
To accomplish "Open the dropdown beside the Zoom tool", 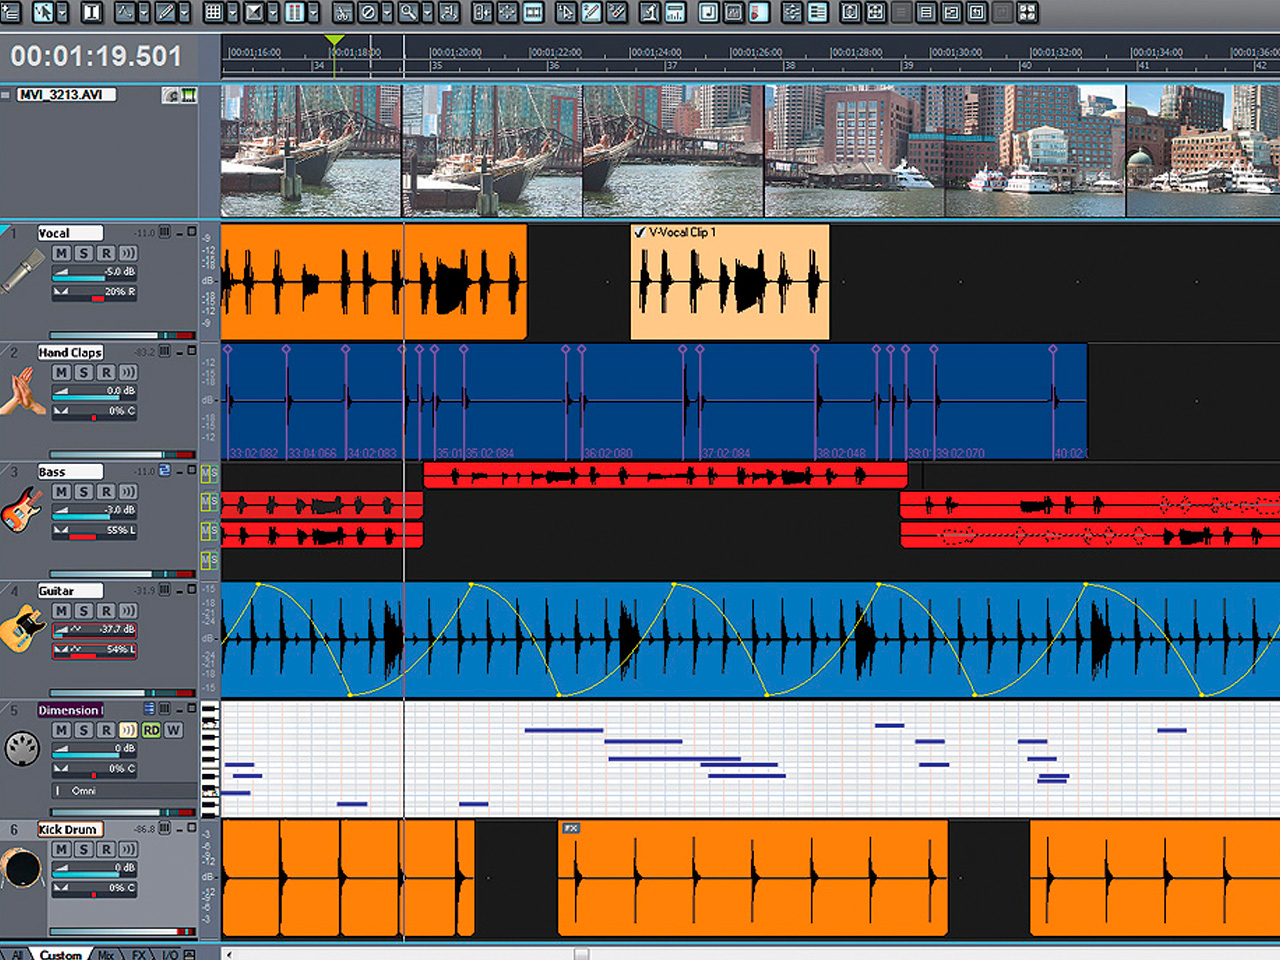I will point(427,13).
